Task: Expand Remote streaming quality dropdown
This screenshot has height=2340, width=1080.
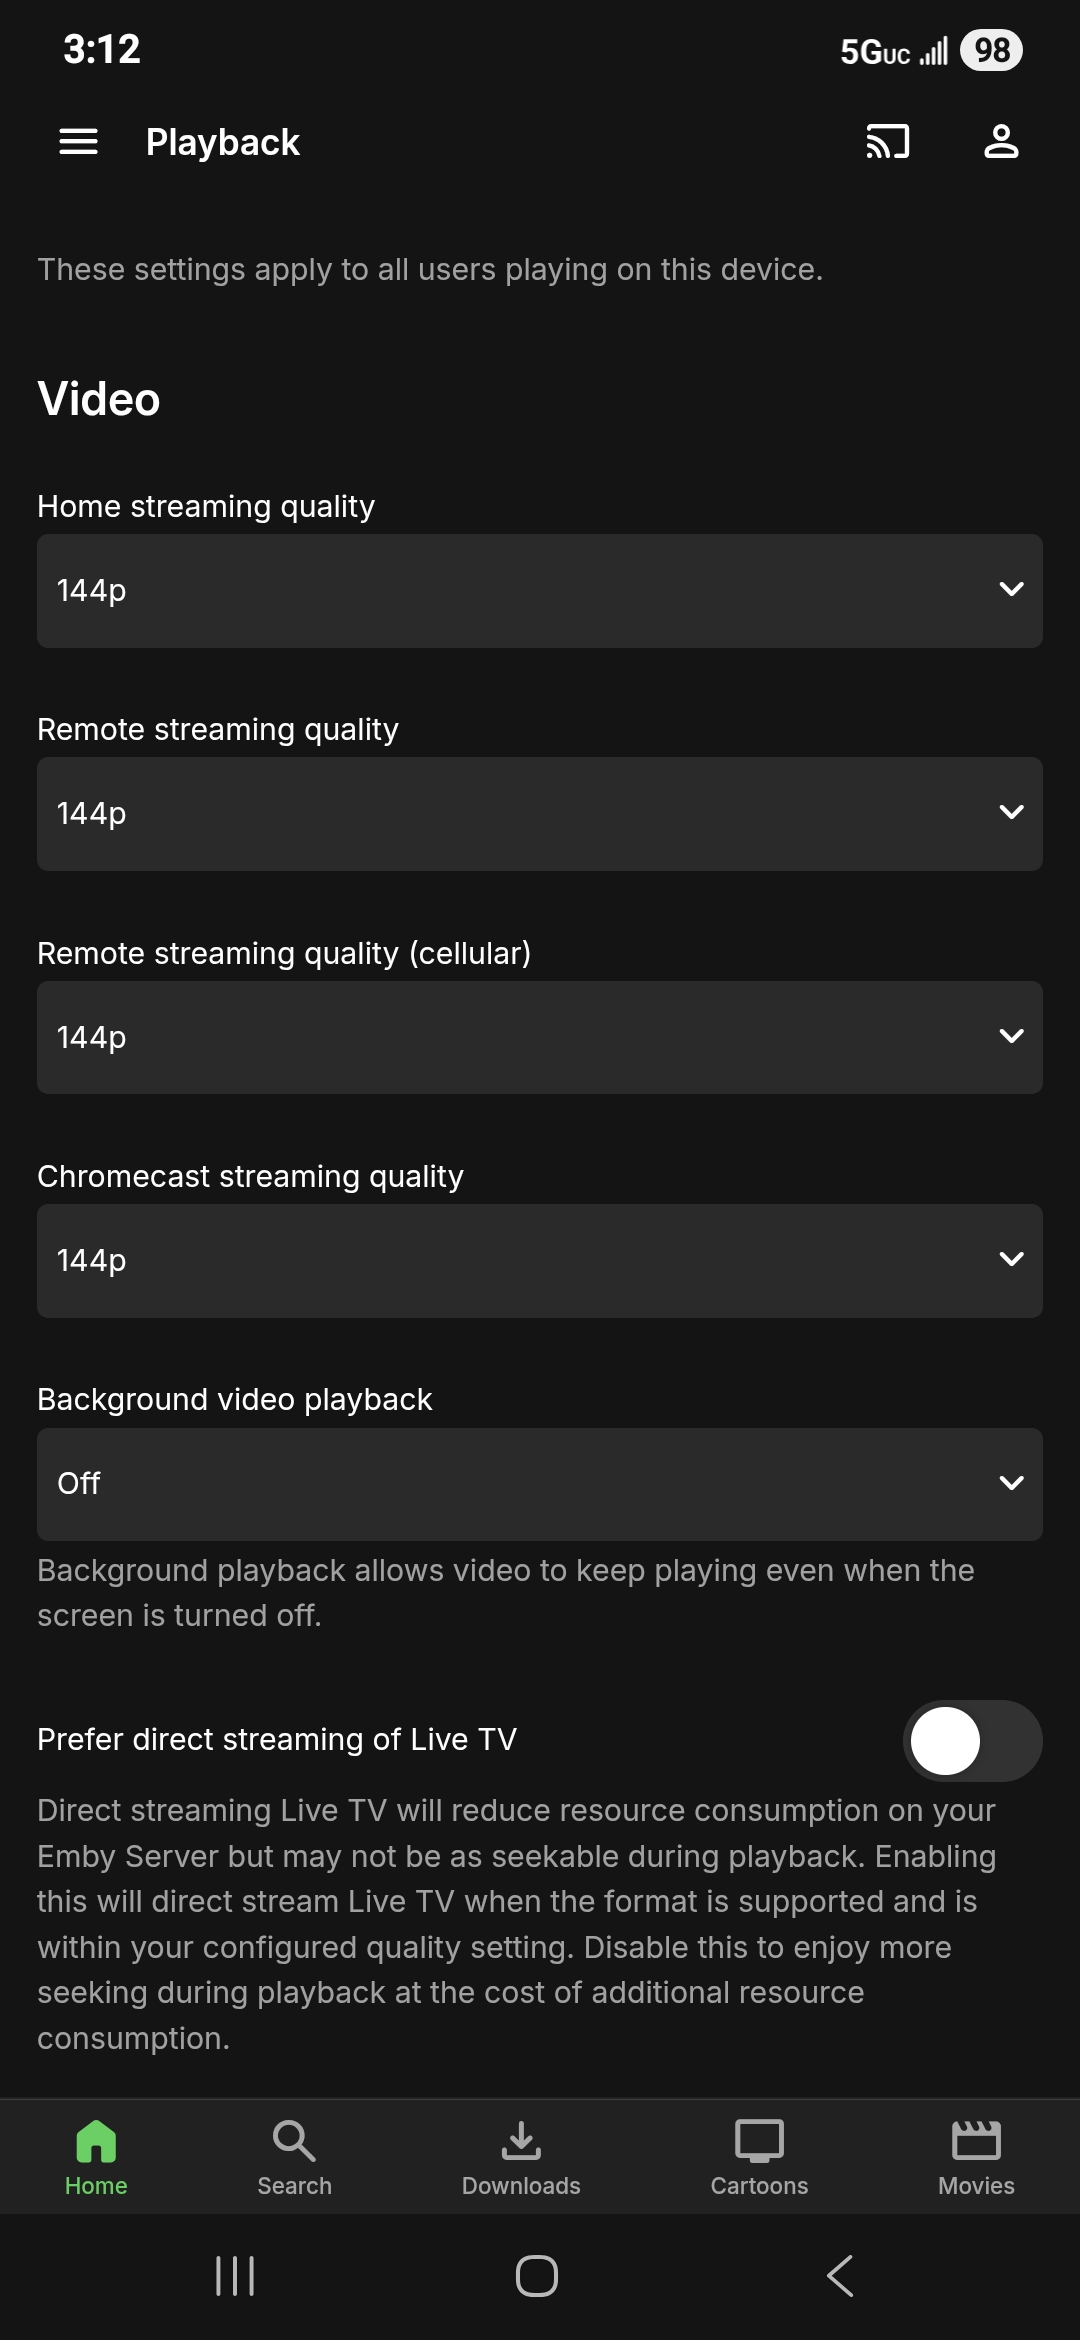Action: 540,814
